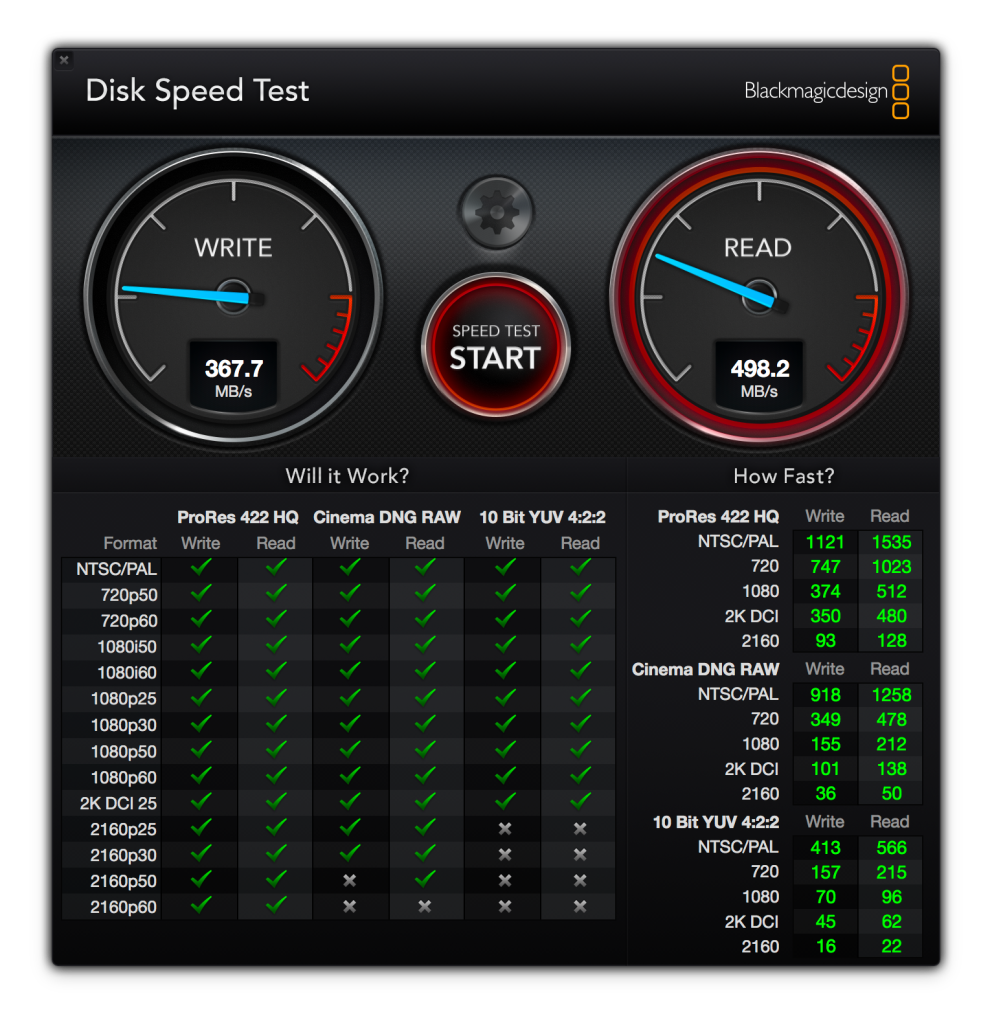
Task: Click the 10 Bit YUV 2160 read value 22
Action: 891,946
